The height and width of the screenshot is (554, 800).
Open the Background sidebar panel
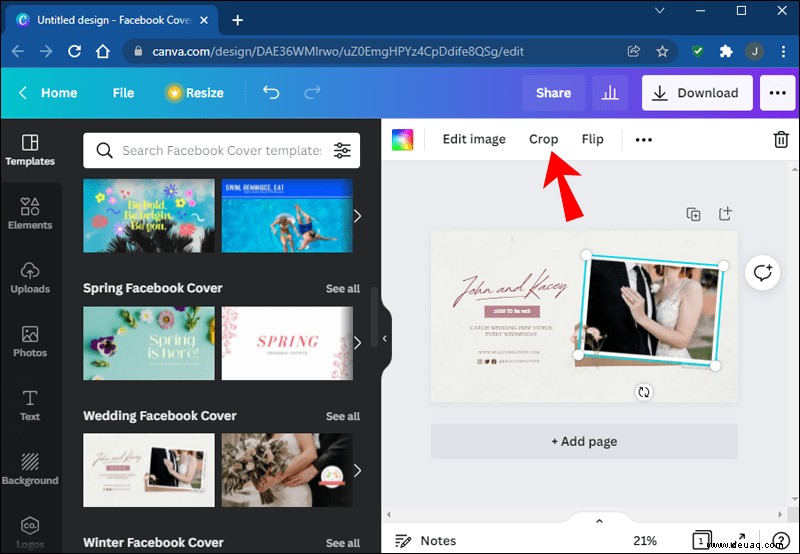tap(30, 469)
